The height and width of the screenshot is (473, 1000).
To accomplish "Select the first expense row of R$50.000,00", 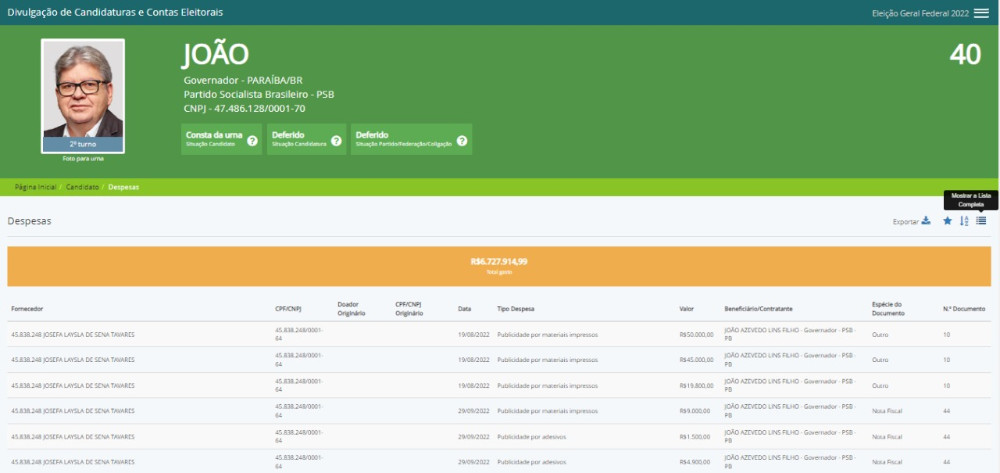I will tap(499, 334).
